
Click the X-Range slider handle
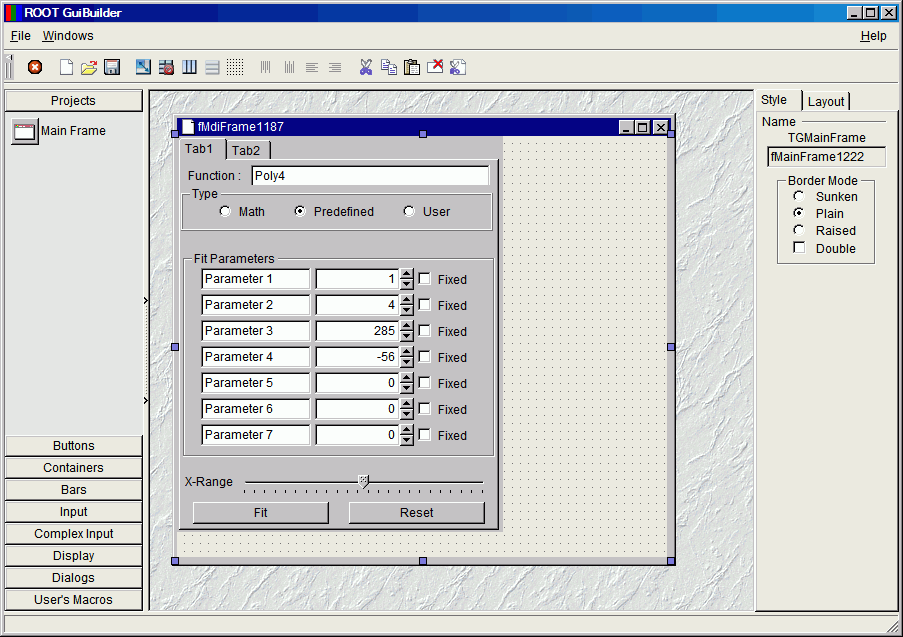364,481
